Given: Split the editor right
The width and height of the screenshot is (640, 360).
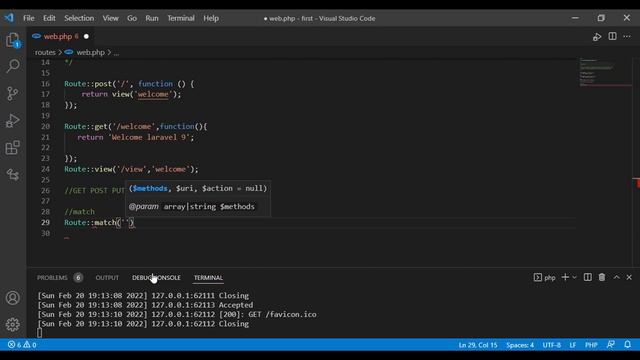Looking at the screenshot, I should [x=612, y=36].
